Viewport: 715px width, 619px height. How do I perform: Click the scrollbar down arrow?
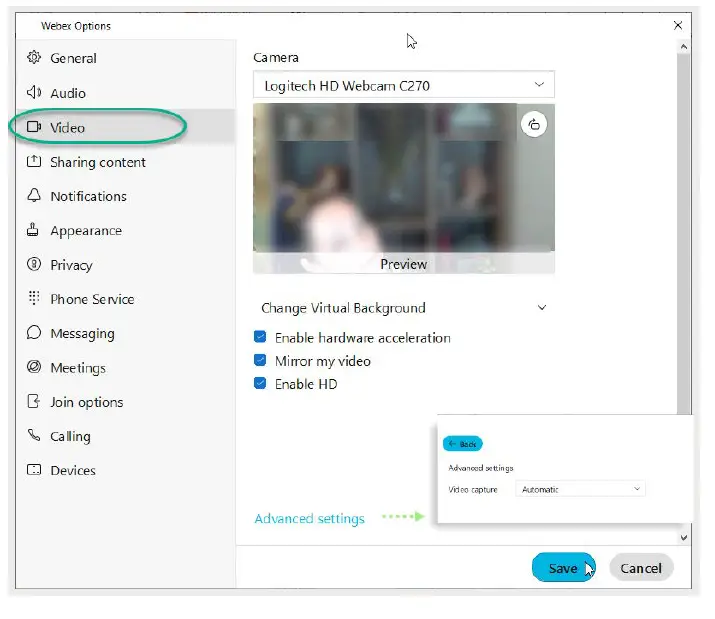[684, 538]
